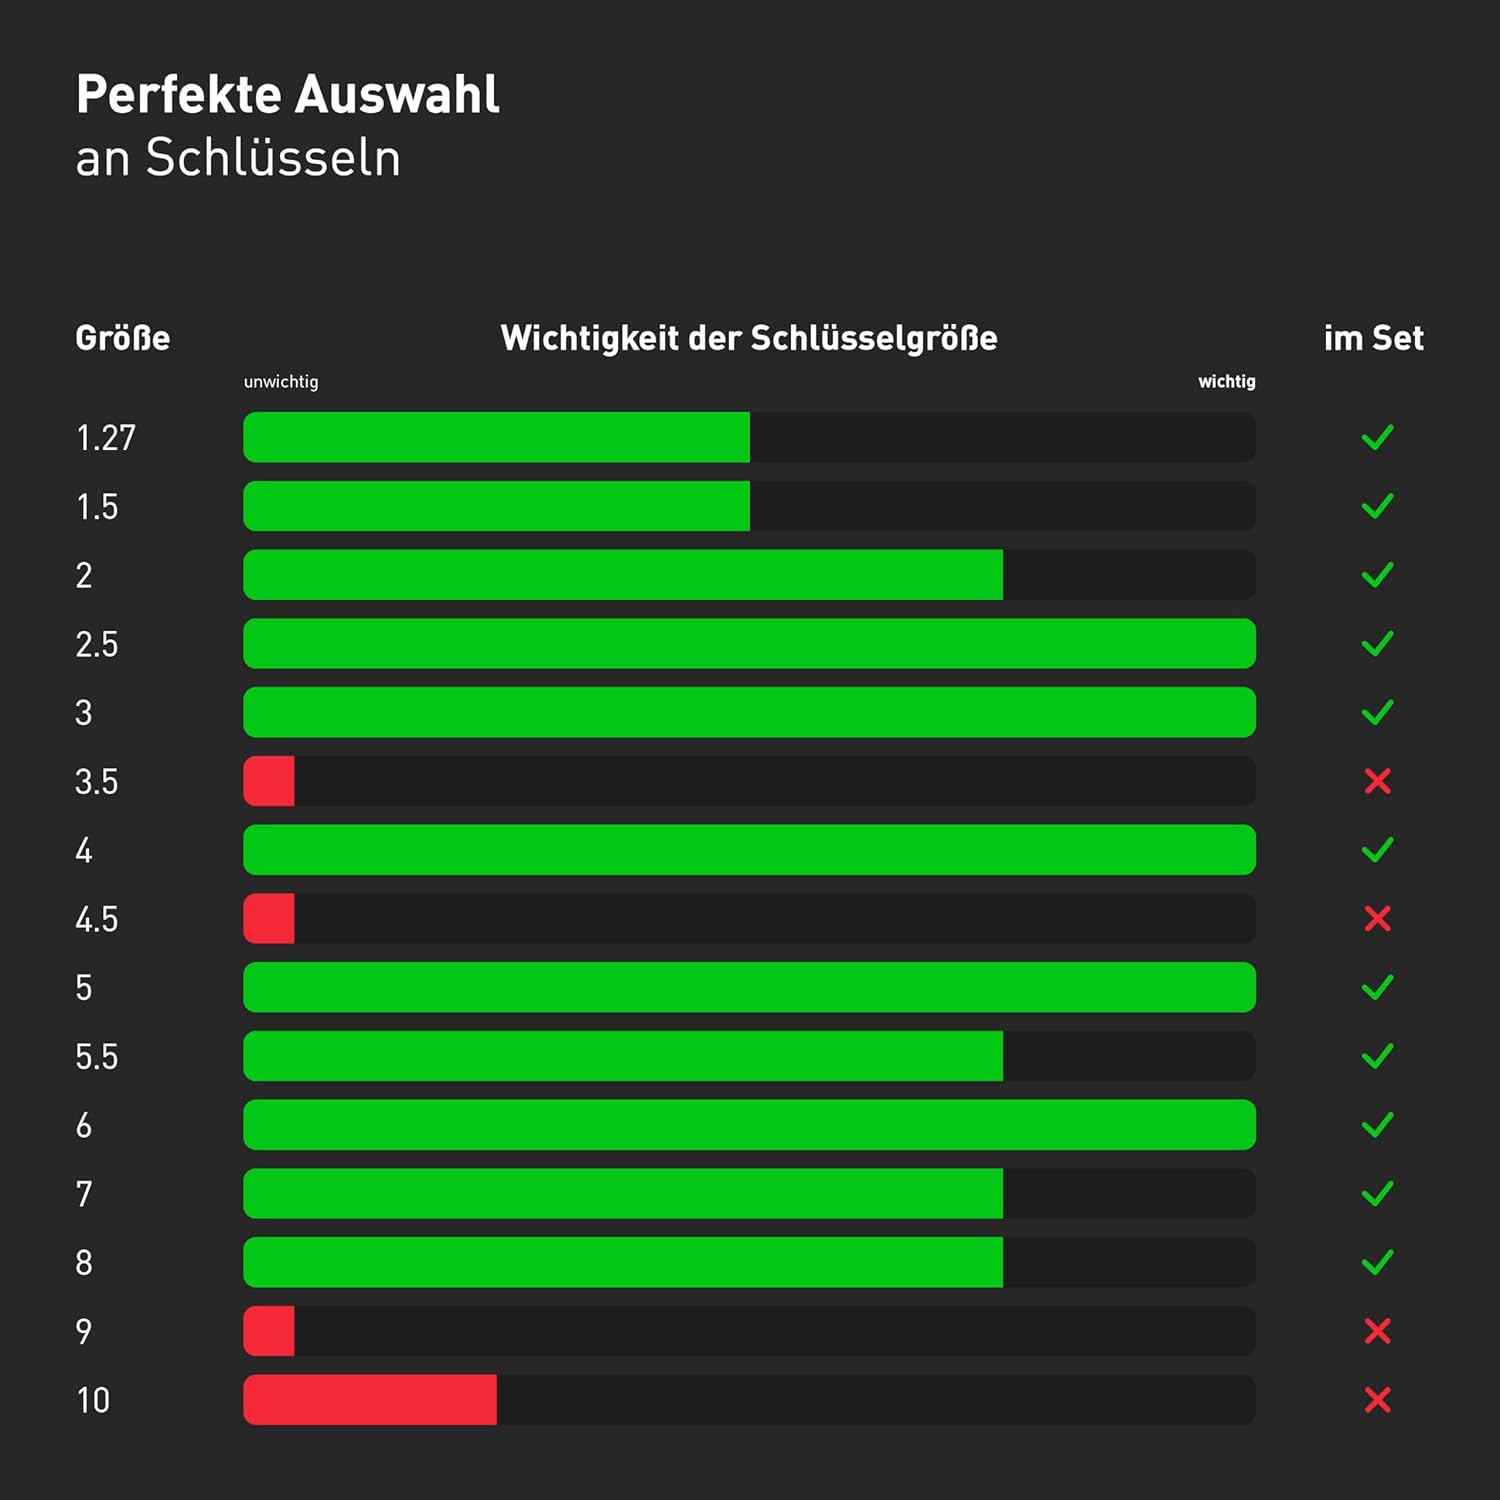Screen dimensions: 1500x1500
Task: Click the red X for size 9
Action: (x=1377, y=1331)
